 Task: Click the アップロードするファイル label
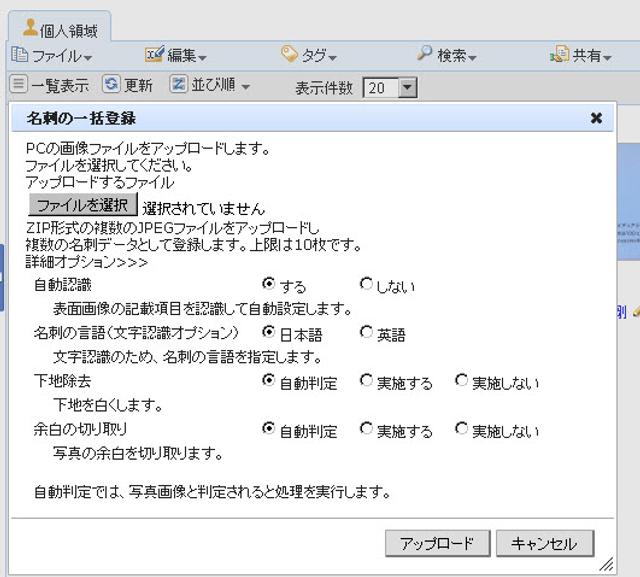[x=100, y=182]
